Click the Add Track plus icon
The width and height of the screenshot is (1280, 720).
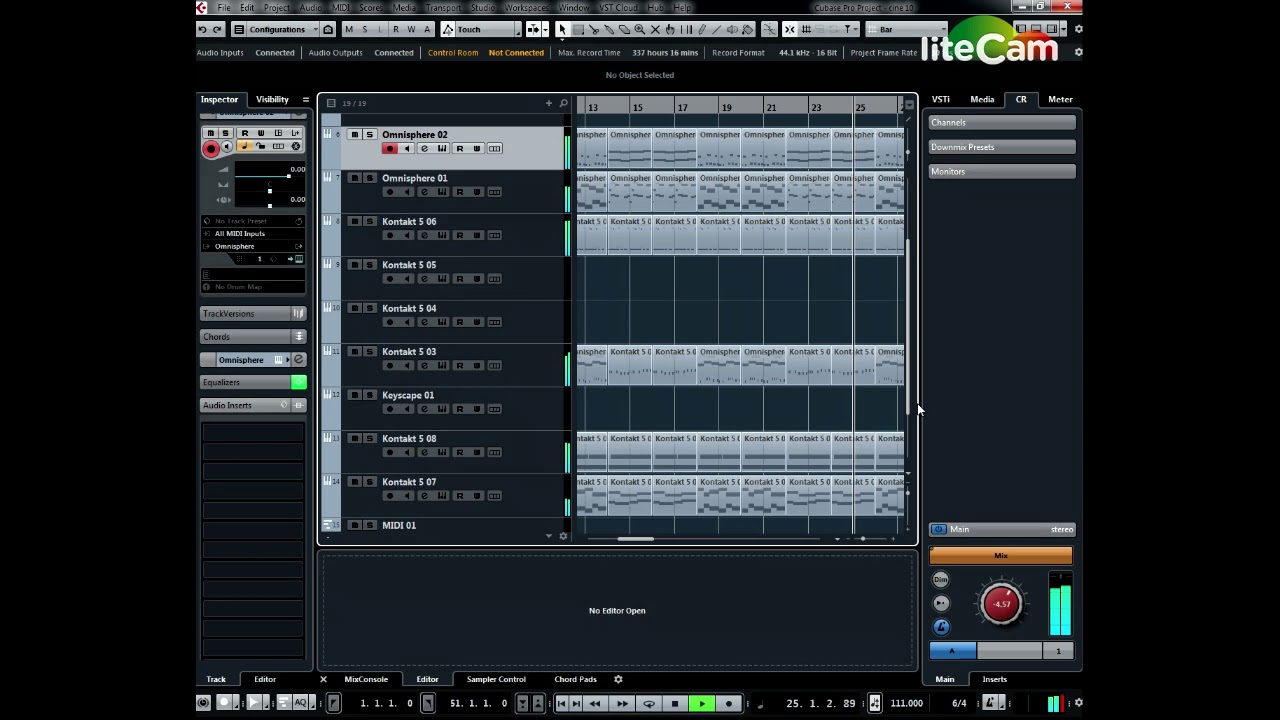[548, 103]
